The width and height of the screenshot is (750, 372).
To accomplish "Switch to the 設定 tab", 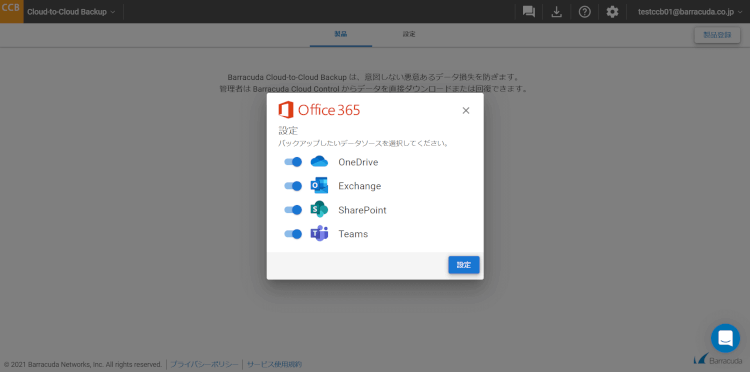I will pos(409,35).
